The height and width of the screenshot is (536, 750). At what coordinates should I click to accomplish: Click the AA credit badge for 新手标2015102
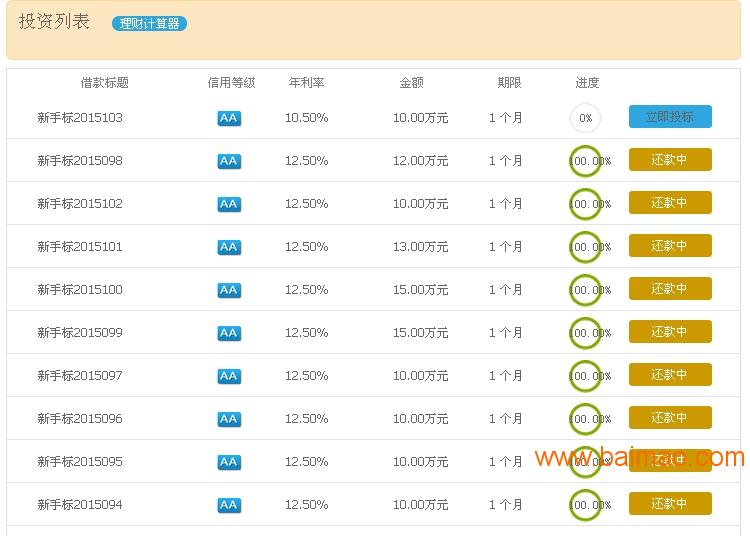[x=229, y=204]
